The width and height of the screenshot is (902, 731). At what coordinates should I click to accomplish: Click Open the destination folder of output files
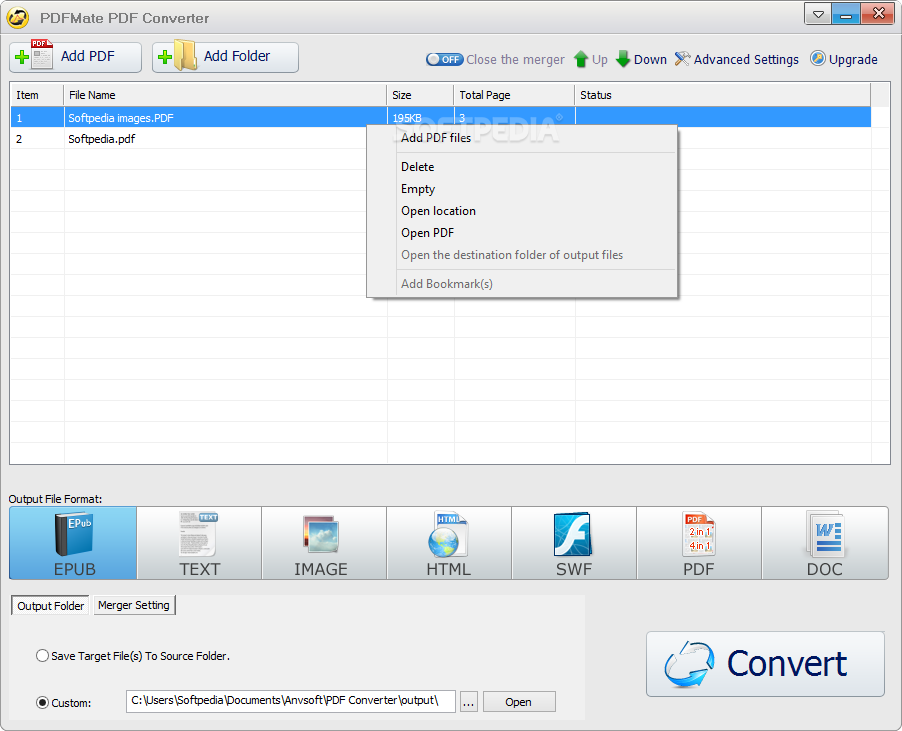(x=522, y=255)
